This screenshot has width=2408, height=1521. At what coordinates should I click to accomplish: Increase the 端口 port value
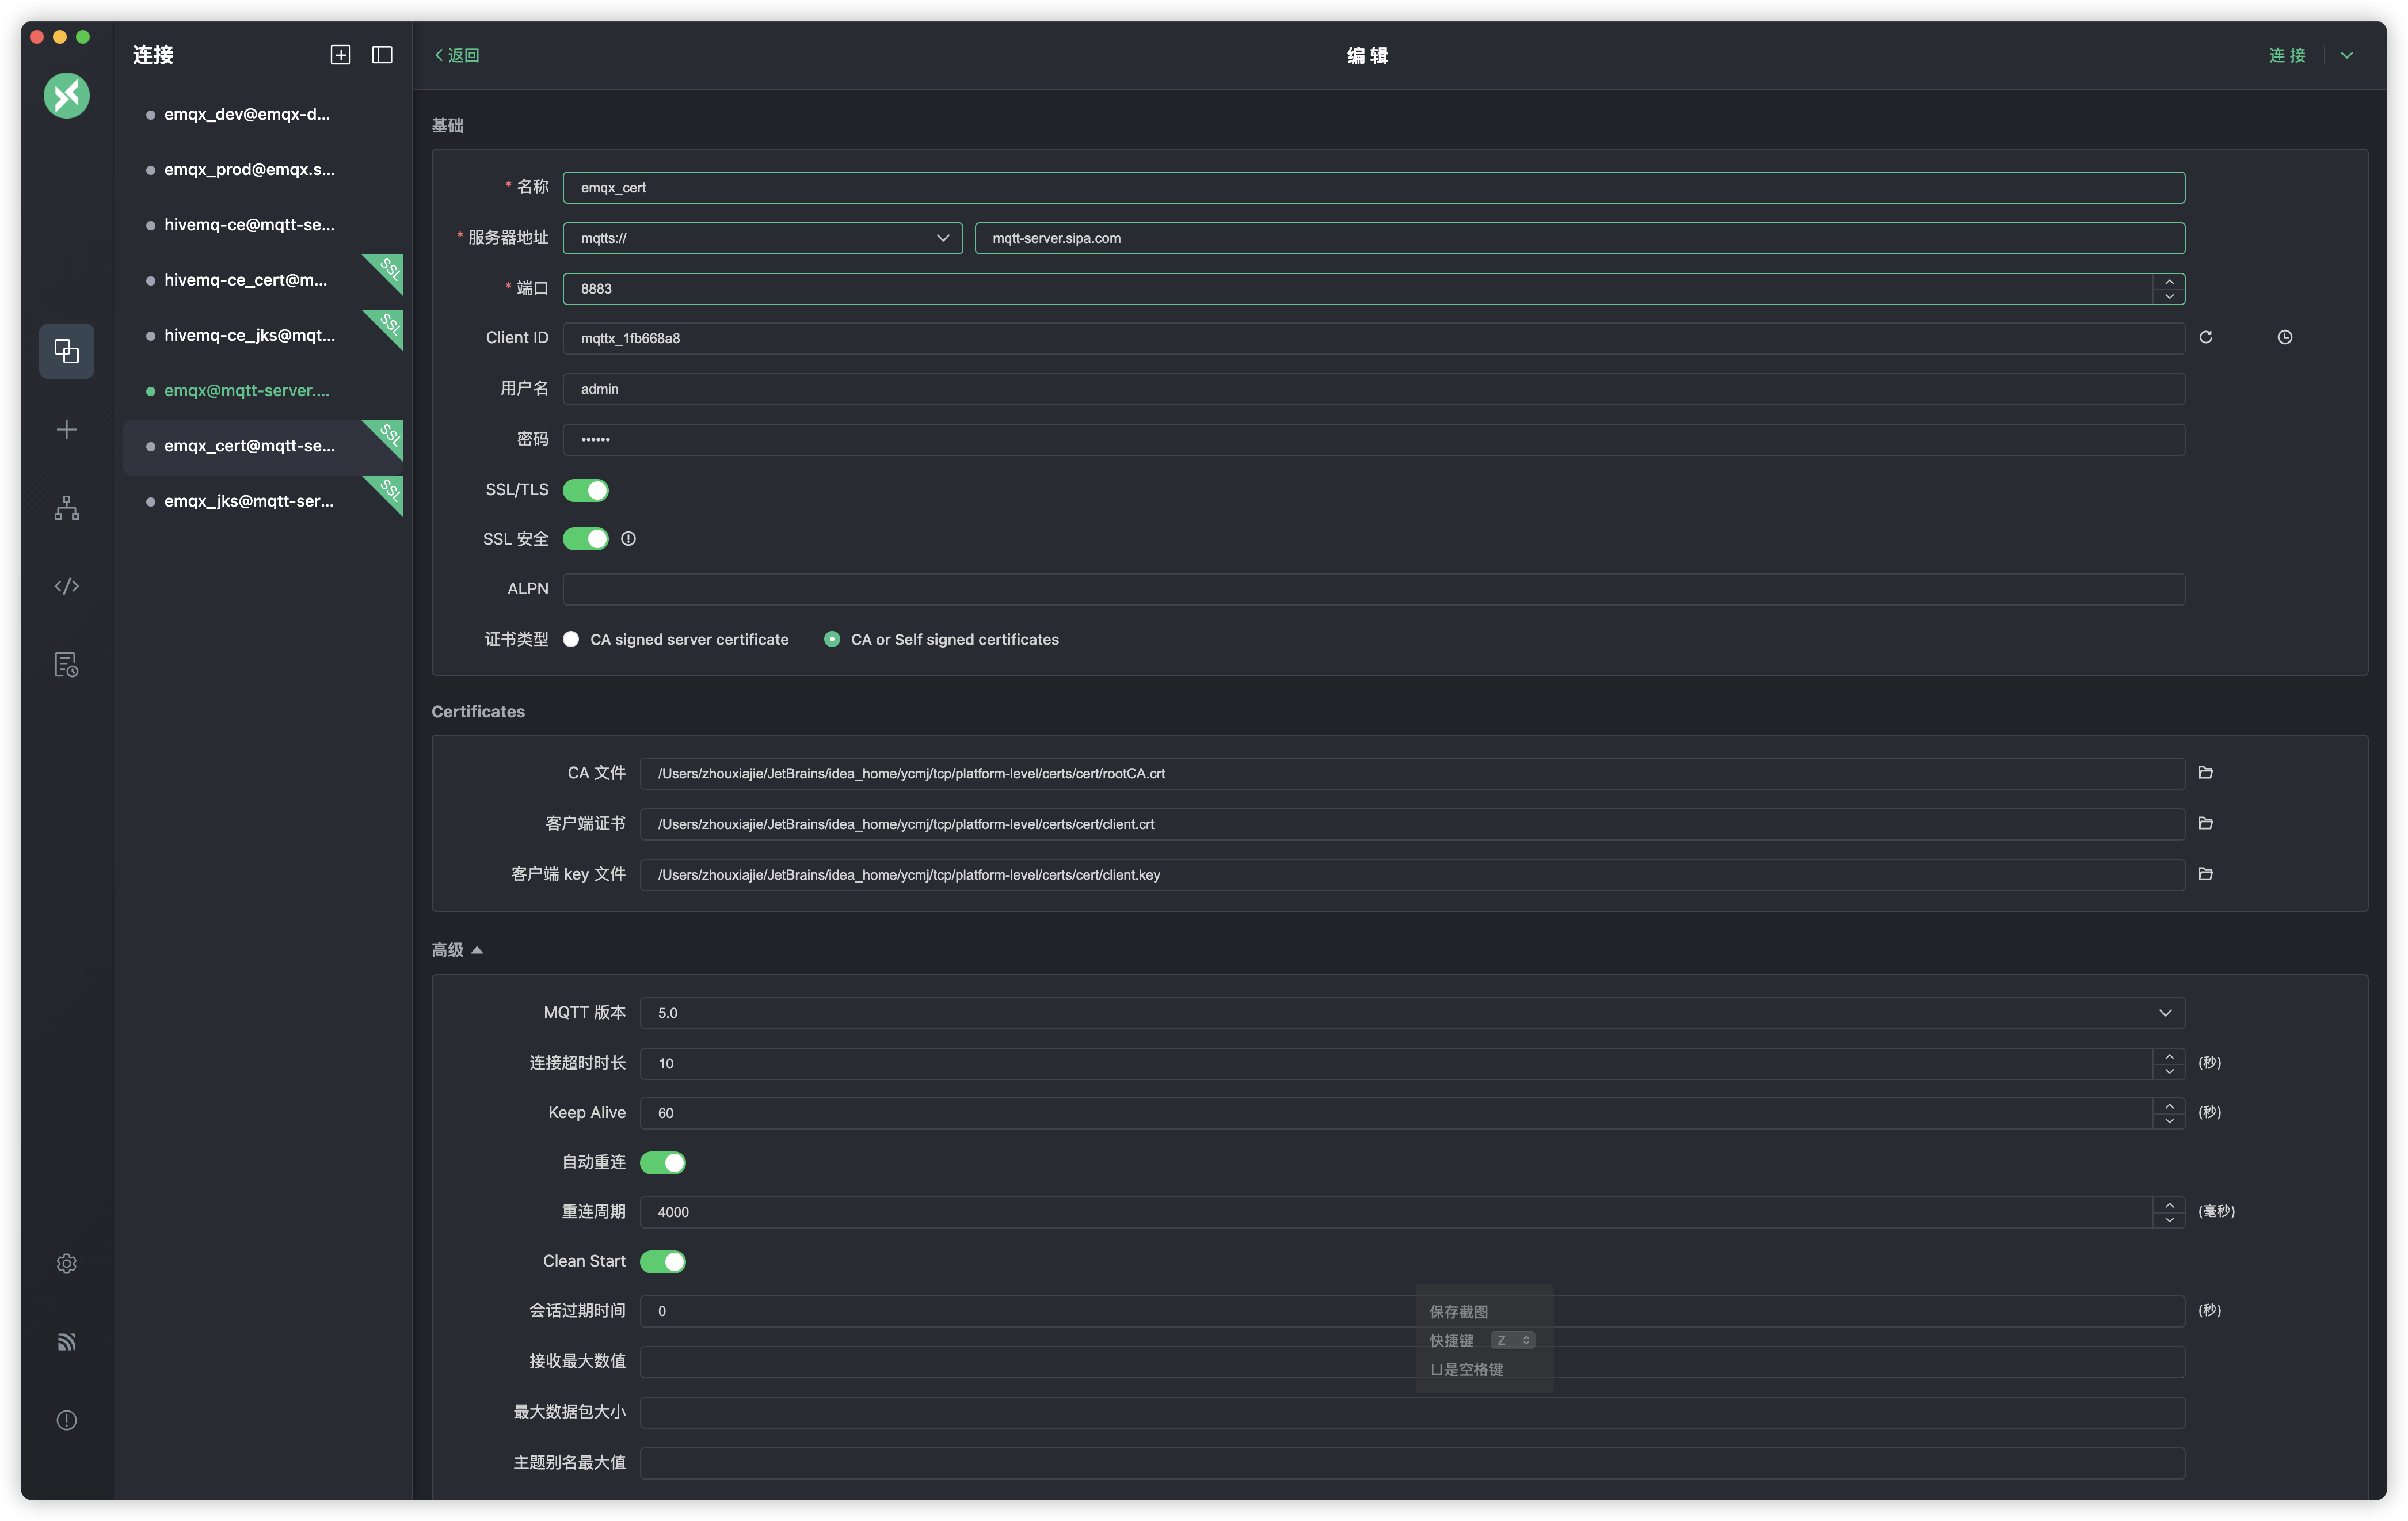point(2169,281)
